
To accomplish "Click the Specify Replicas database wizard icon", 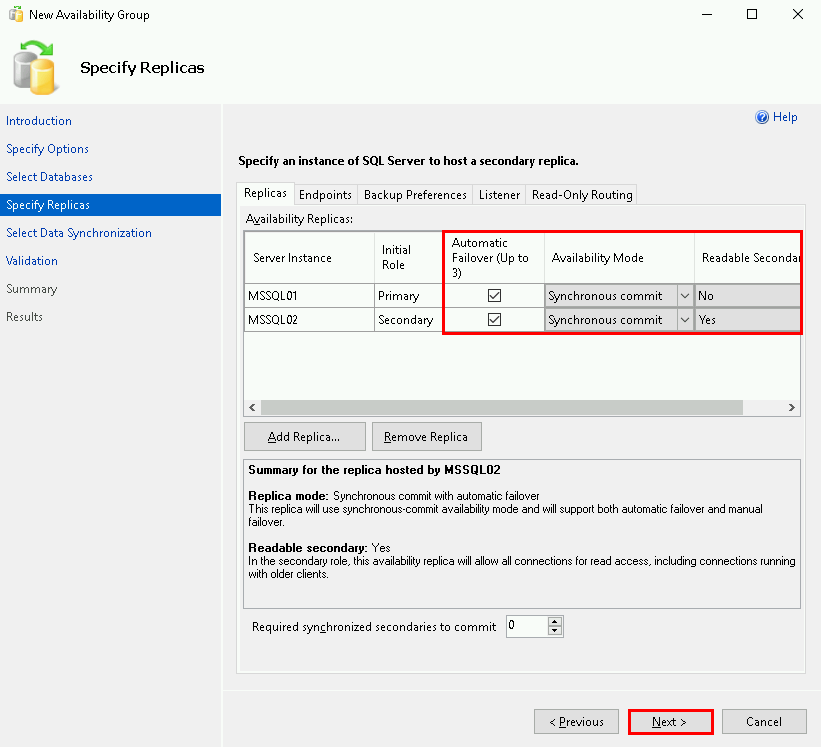I will pyautogui.click(x=36, y=66).
